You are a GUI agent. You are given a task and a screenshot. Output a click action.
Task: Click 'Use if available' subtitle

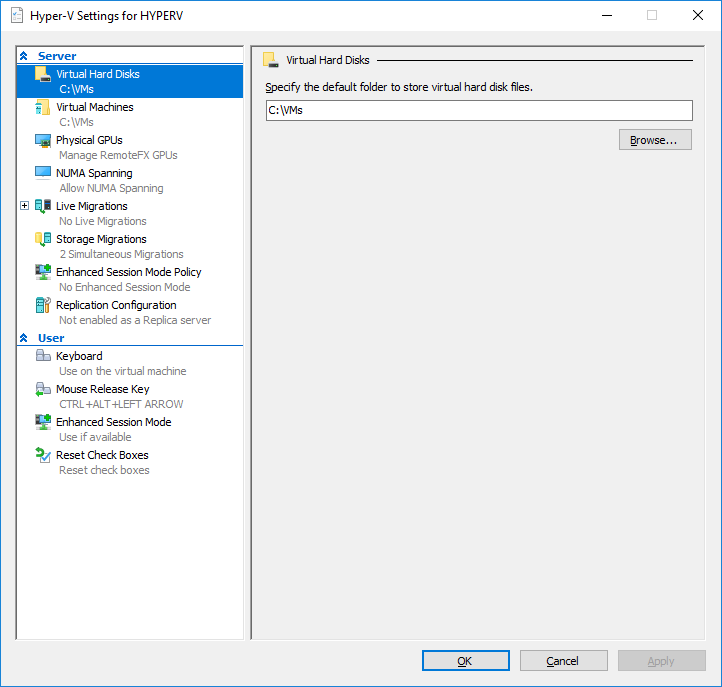point(95,437)
